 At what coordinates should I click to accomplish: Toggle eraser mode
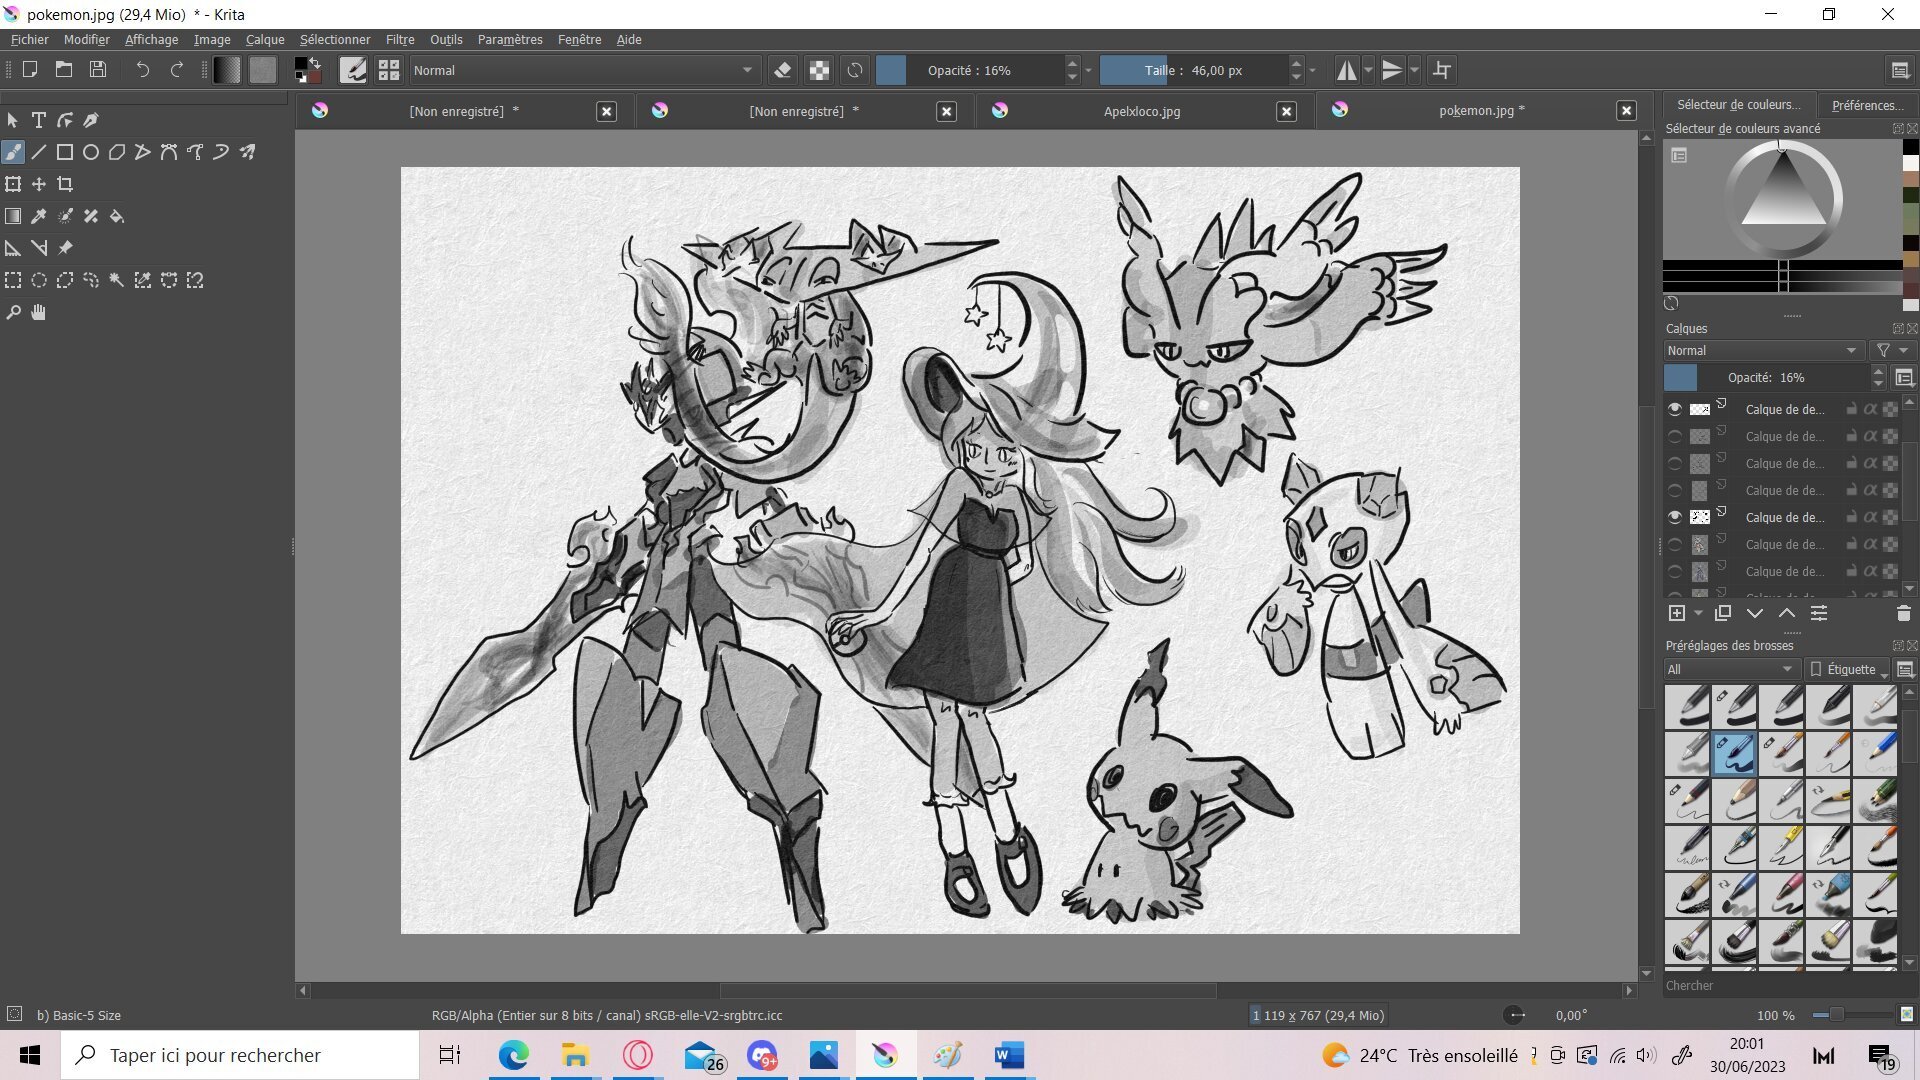(783, 70)
